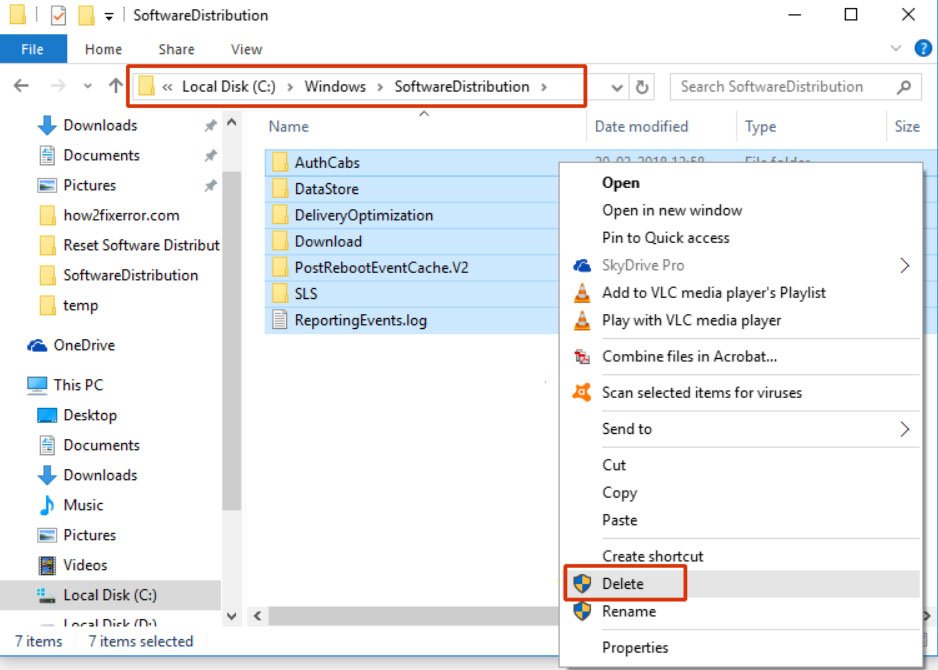Open SoftwareDistribution in the navigation pane
938x670 pixels.
click(x=130, y=275)
